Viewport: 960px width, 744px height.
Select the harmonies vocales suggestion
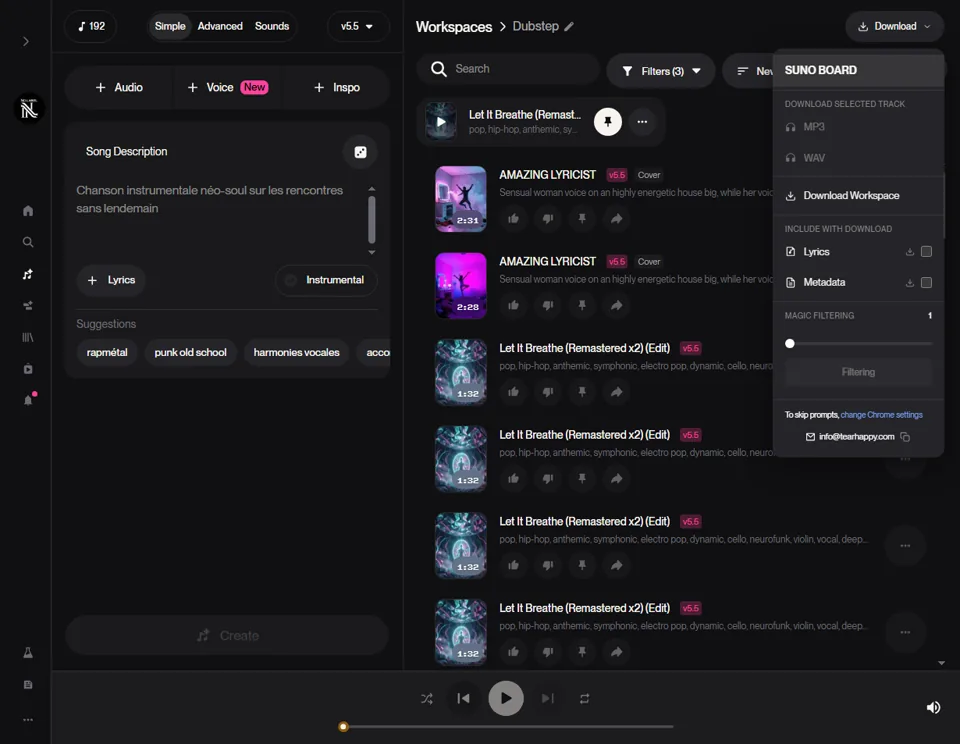coord(296,353)
